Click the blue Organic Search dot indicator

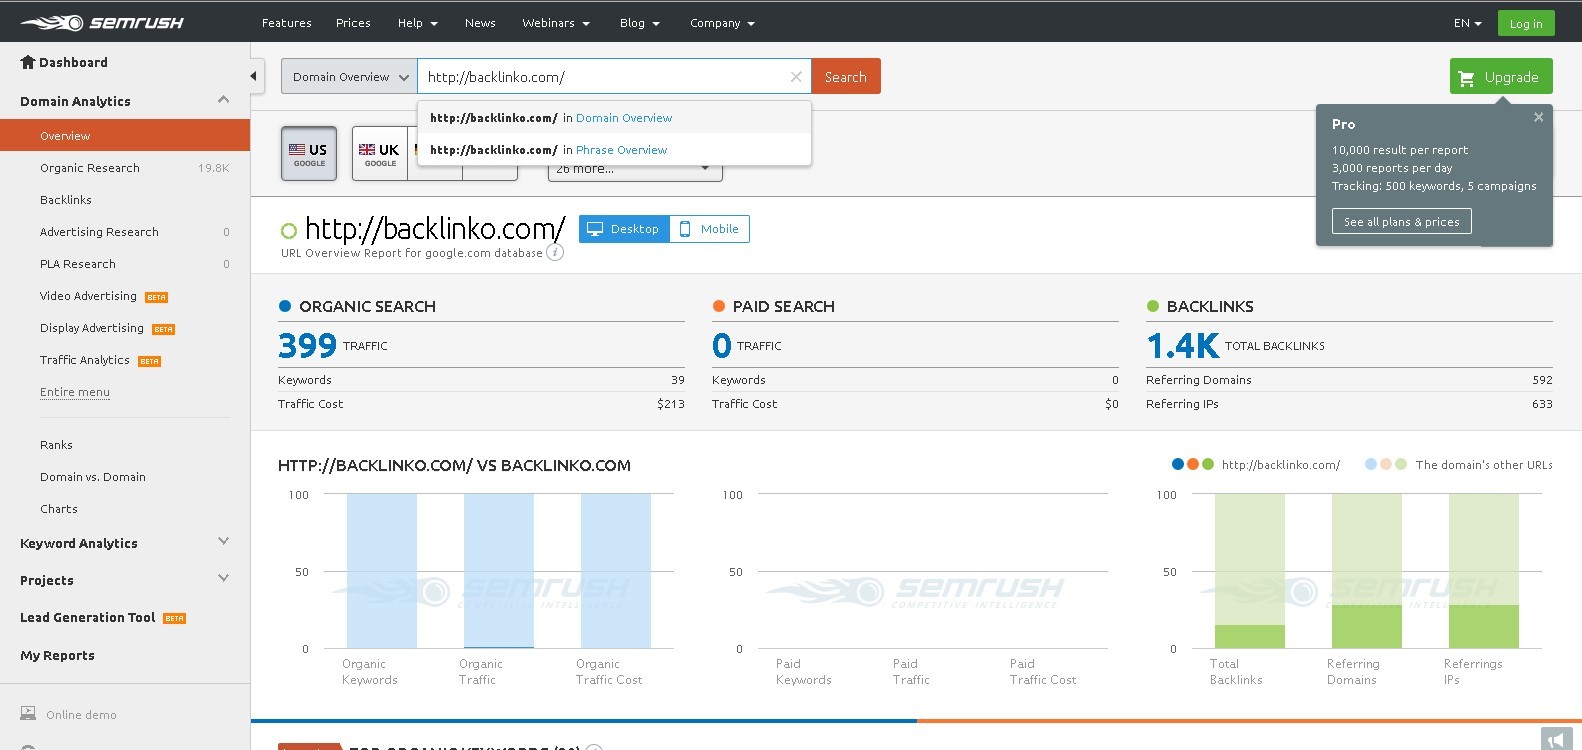[x=285, y=306]
